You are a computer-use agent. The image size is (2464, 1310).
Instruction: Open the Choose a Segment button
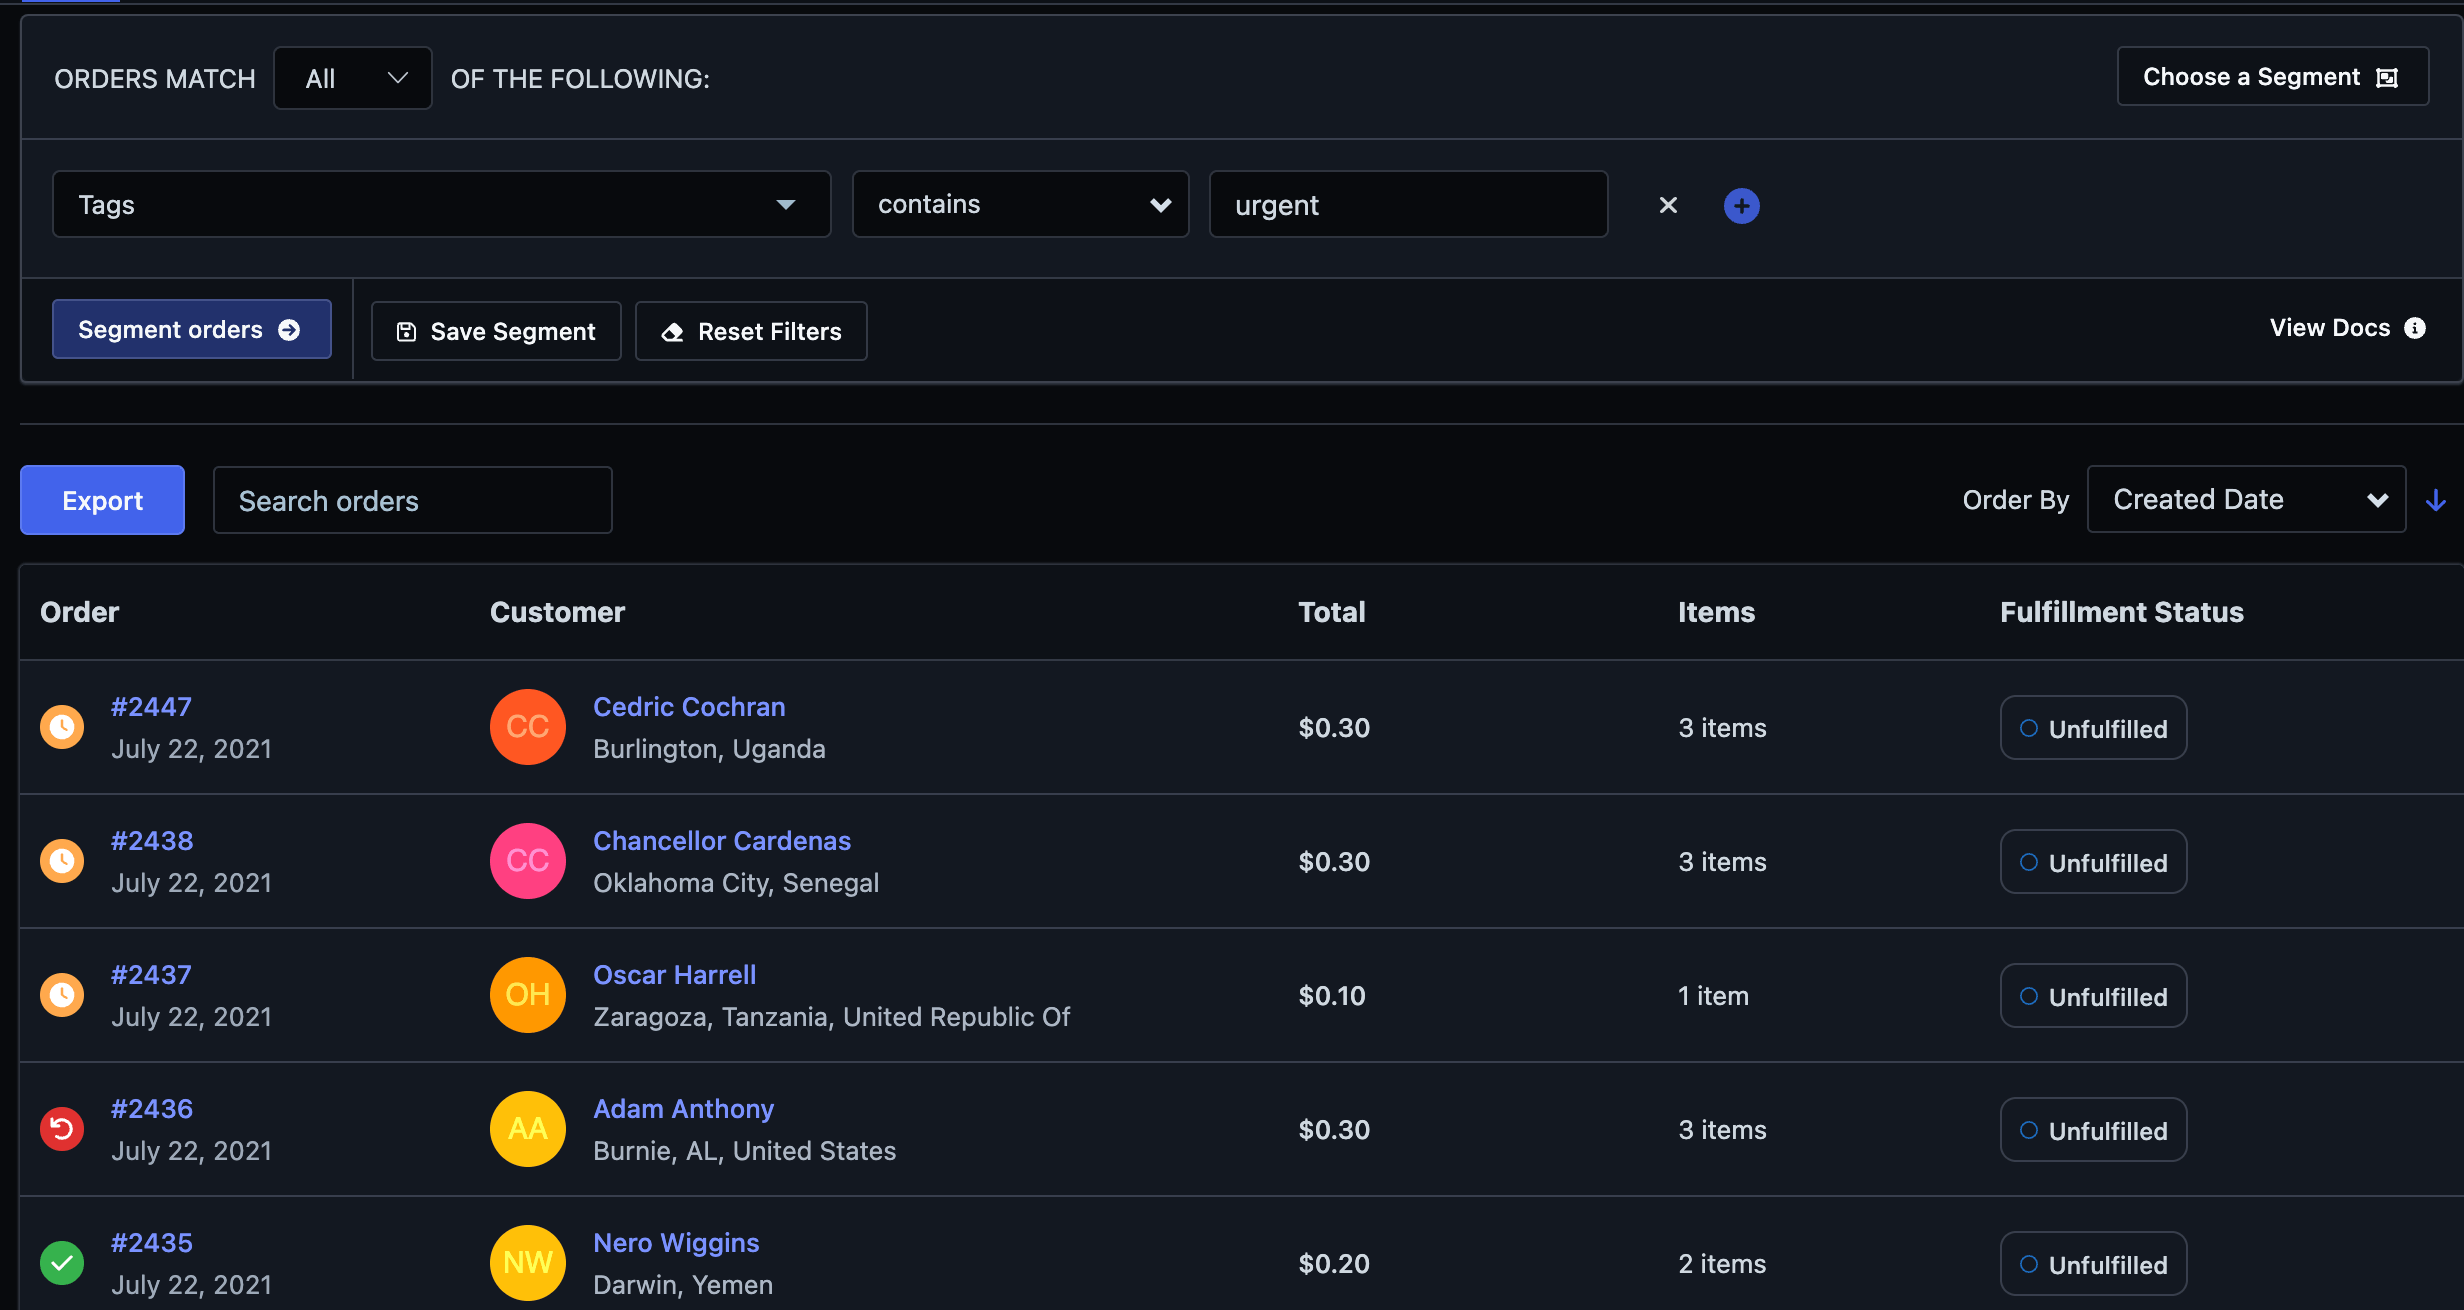coord(2271,77)
